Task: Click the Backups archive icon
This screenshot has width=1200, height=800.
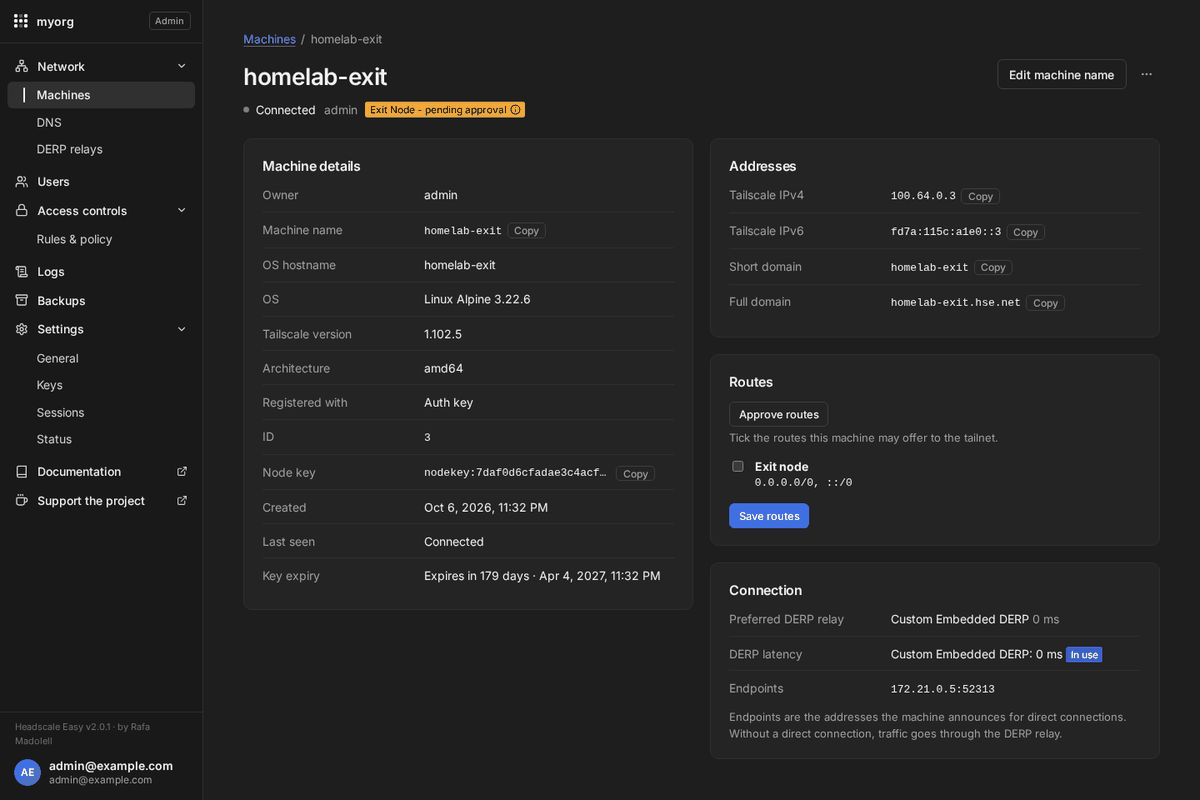Action: click(x=22, y=301)
